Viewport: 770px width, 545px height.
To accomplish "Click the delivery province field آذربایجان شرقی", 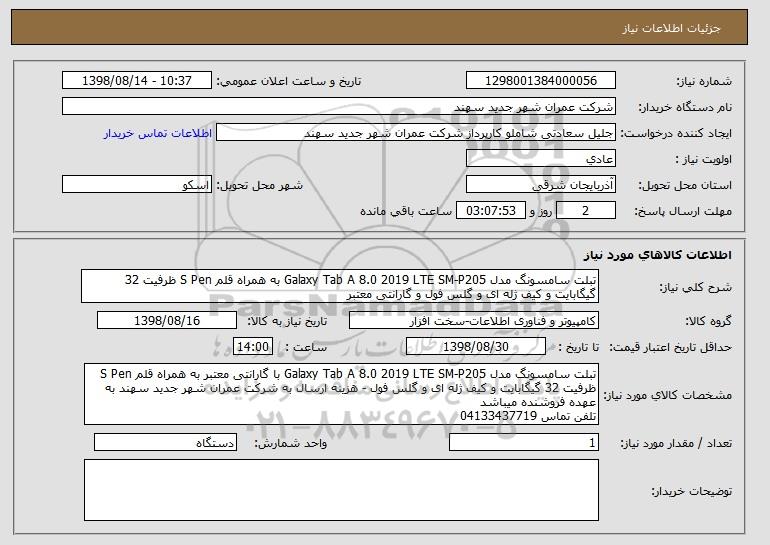I will pyautogui.click(x=541, y=185).
